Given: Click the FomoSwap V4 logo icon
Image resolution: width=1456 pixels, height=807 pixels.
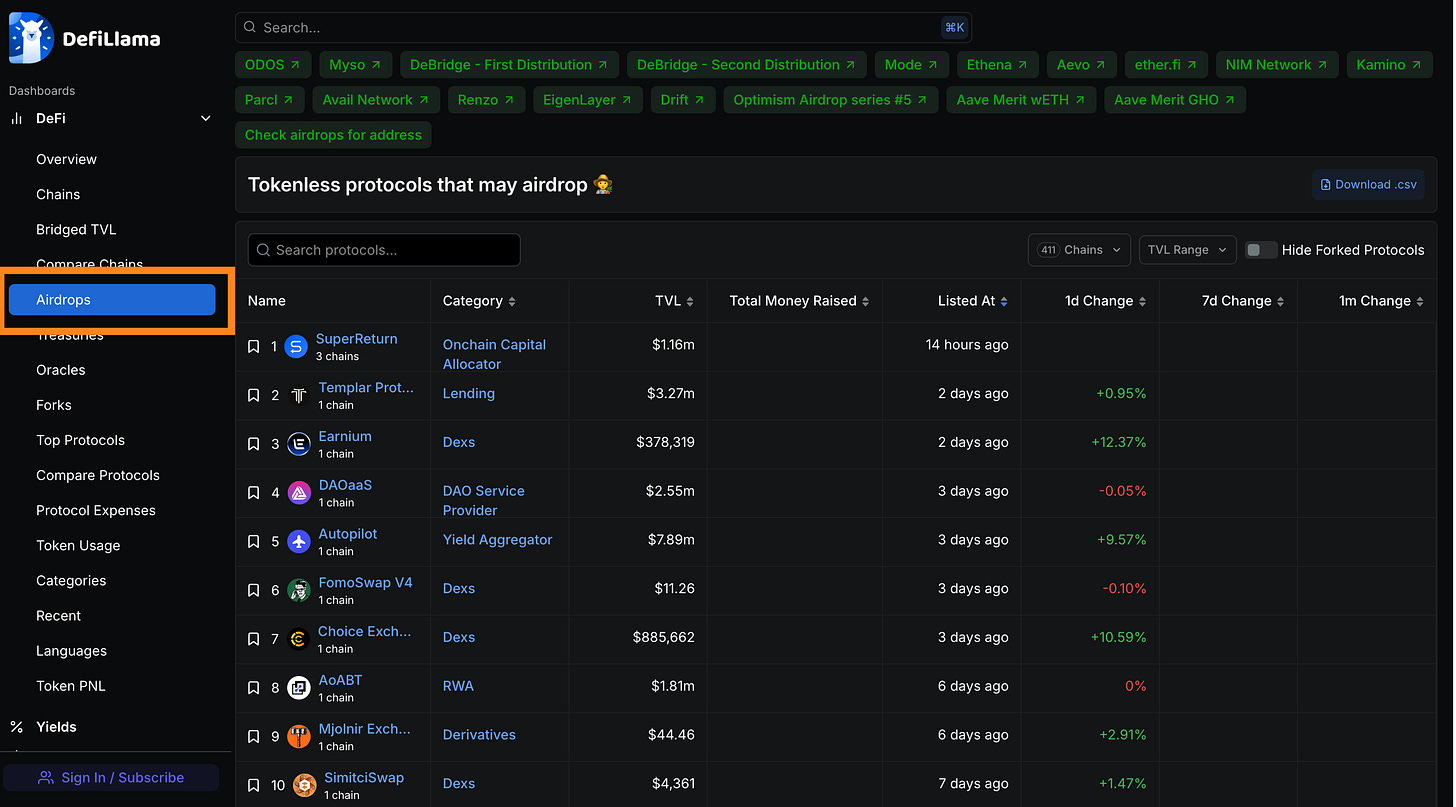Looking at the screenshot, I should [299, 591].
